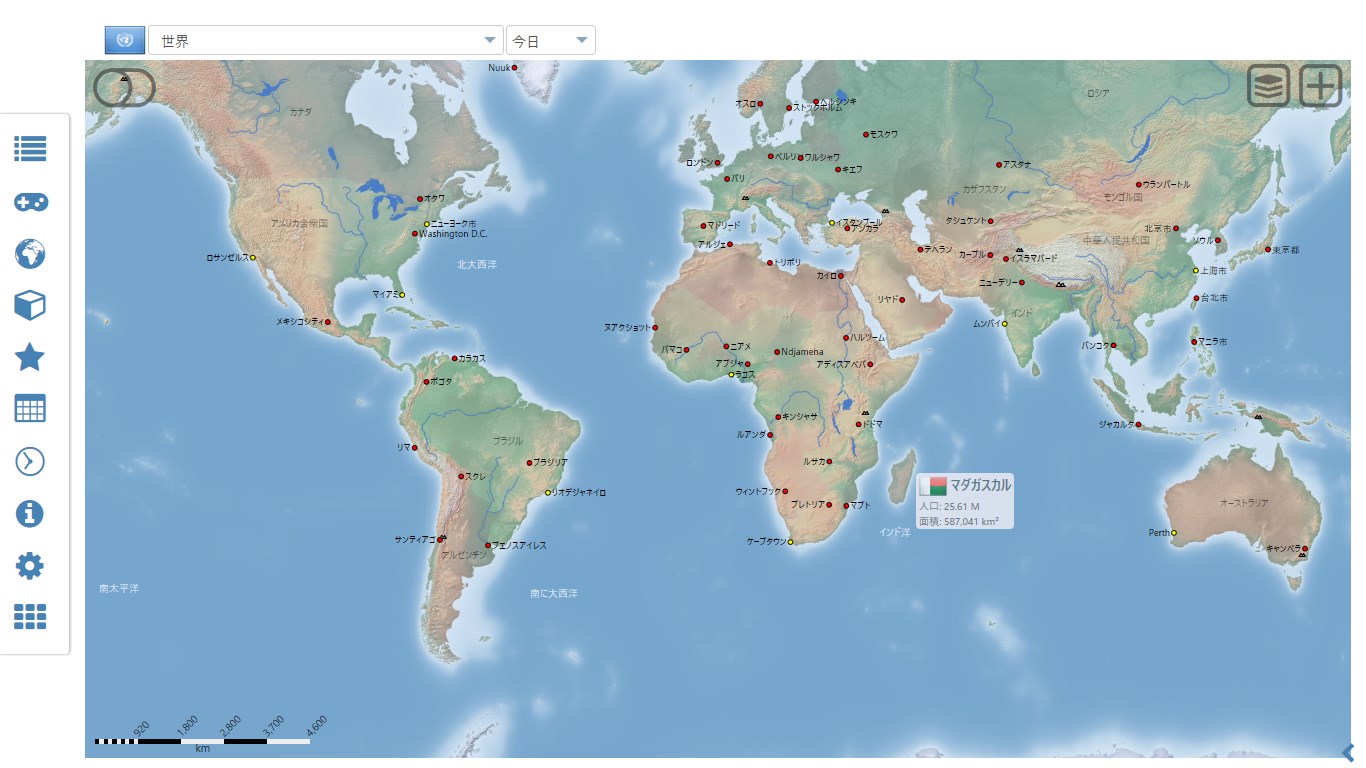View app information using the info icon

30,513
